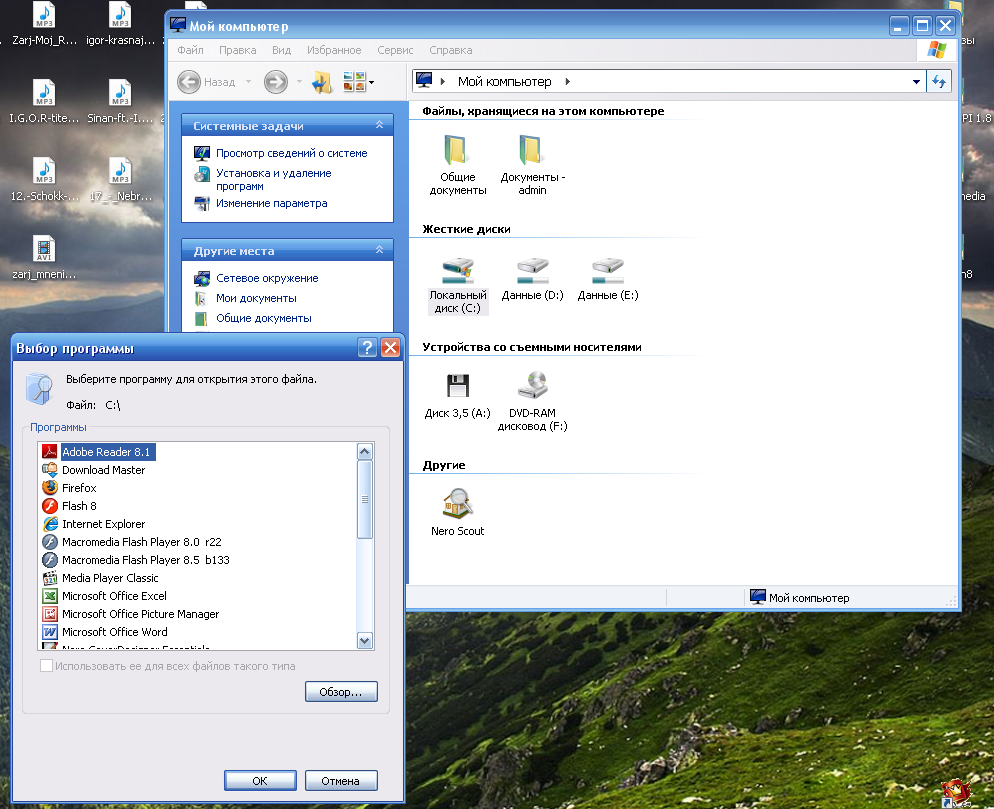Open the Избранное menu
The width and height of the screenshot is (994, 809).
click(x=334, y=50)
